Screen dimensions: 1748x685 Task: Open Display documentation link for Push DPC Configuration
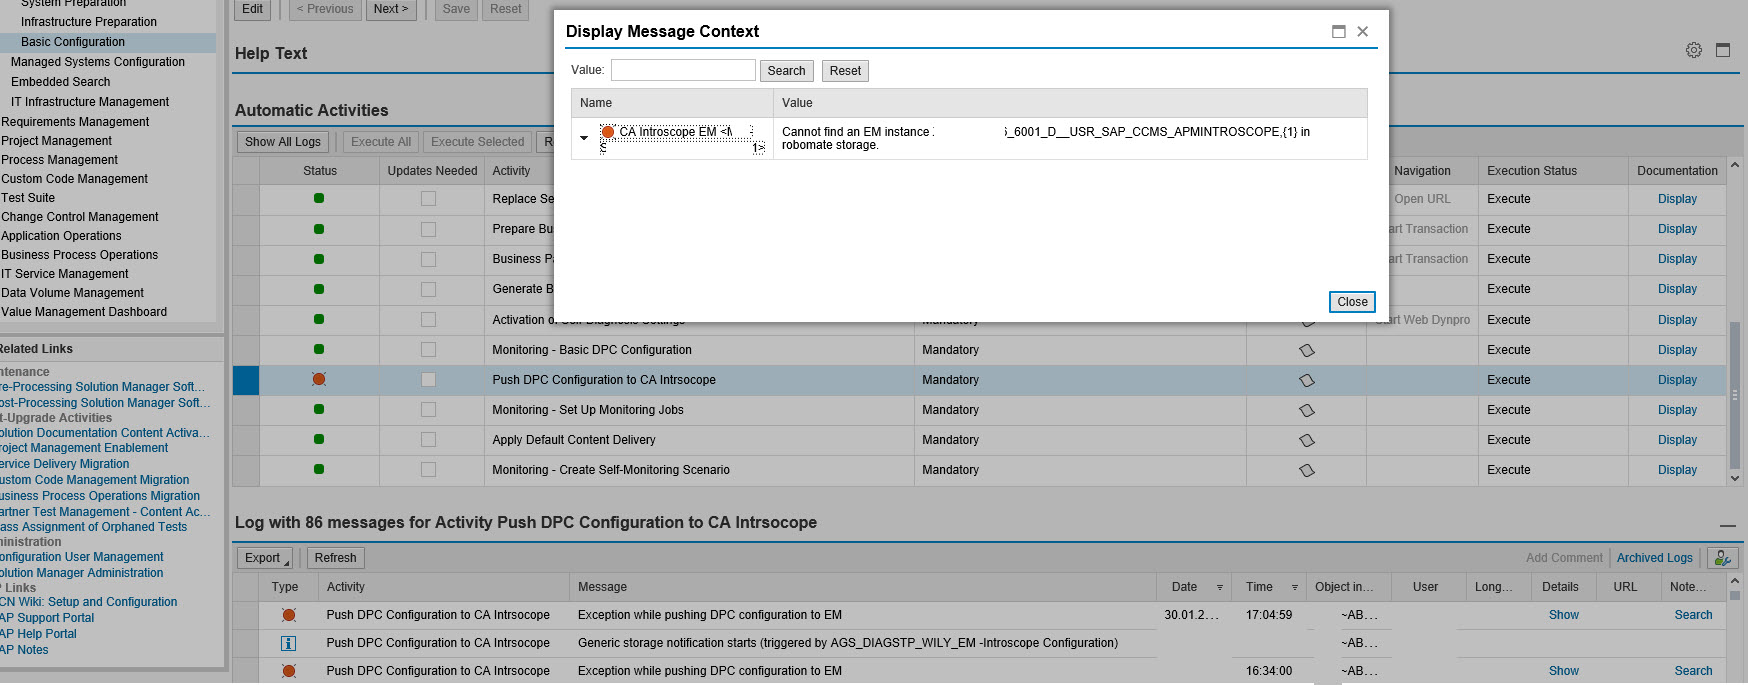pos(1677,380)
